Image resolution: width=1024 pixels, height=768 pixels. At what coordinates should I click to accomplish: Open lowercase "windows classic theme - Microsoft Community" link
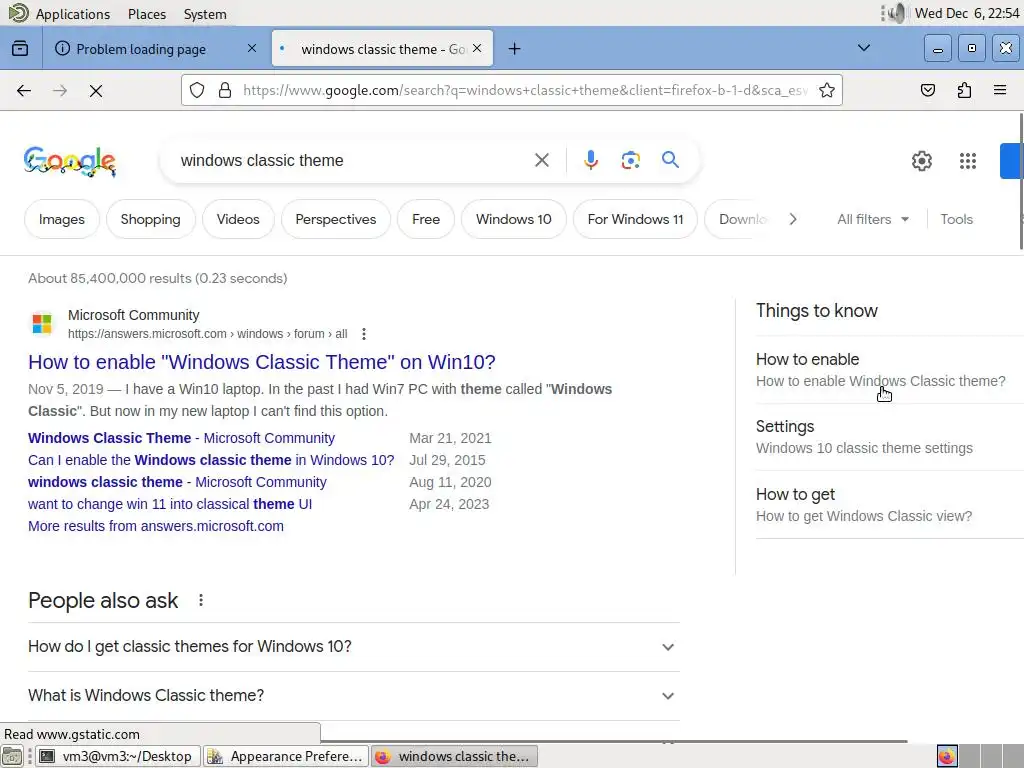click(177, 482)
